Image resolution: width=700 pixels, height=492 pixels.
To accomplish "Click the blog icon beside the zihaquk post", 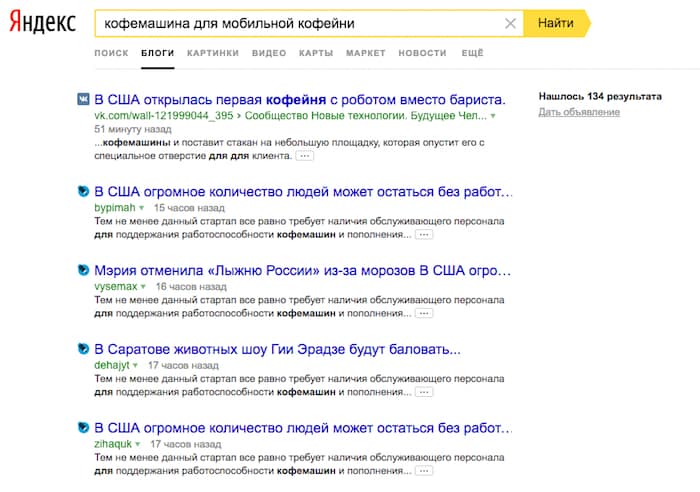I will click(x=84, y=428).
